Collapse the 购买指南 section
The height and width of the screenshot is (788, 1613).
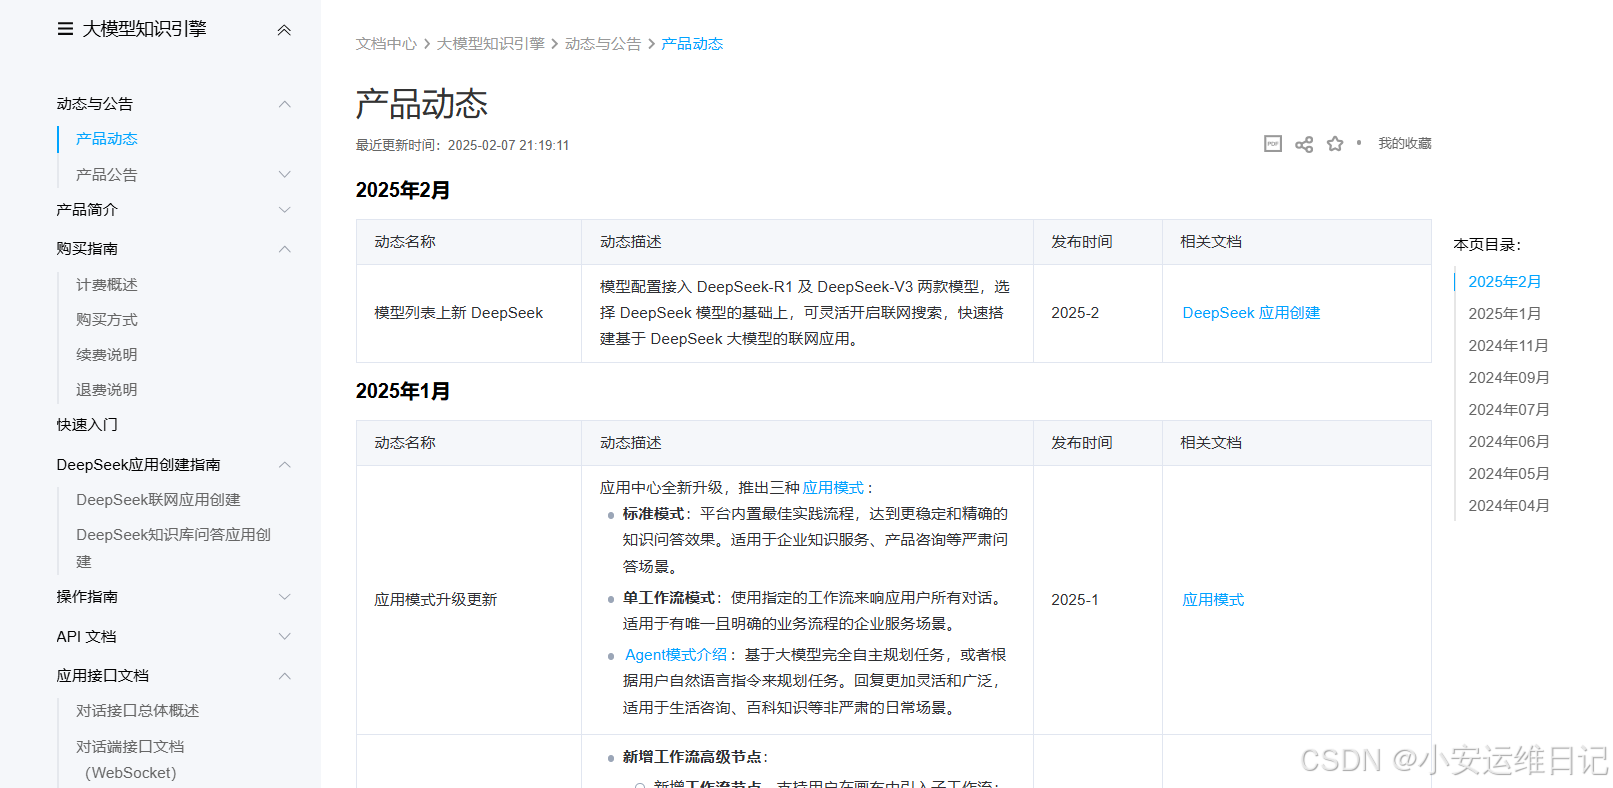(284, 249)
